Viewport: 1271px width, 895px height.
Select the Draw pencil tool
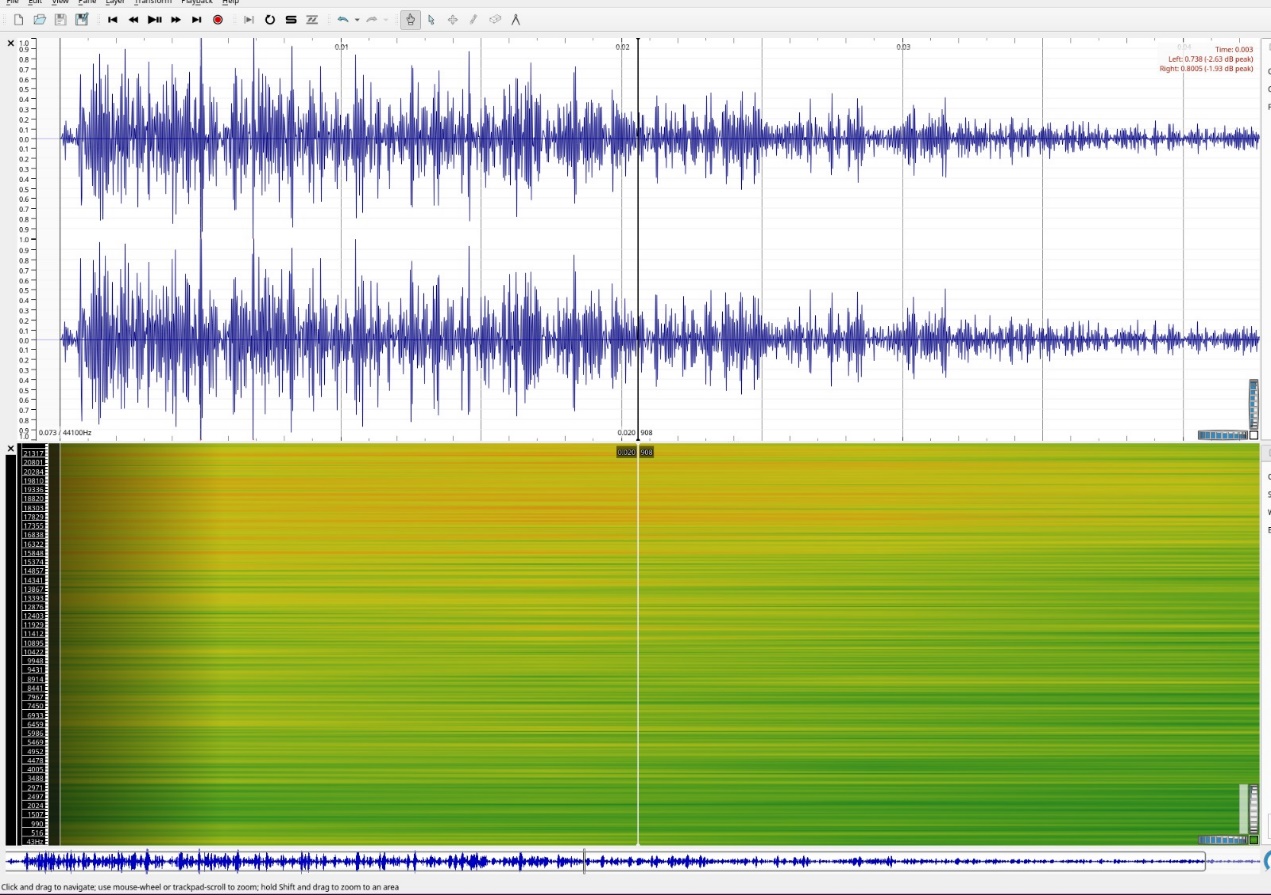click(474, 20)
